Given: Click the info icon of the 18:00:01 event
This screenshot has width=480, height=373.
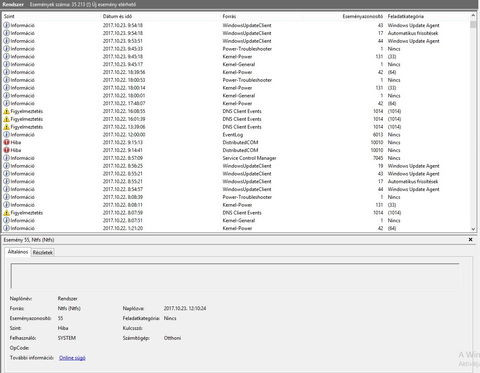Looking at the screenshot, I should (x=6, y=95).
